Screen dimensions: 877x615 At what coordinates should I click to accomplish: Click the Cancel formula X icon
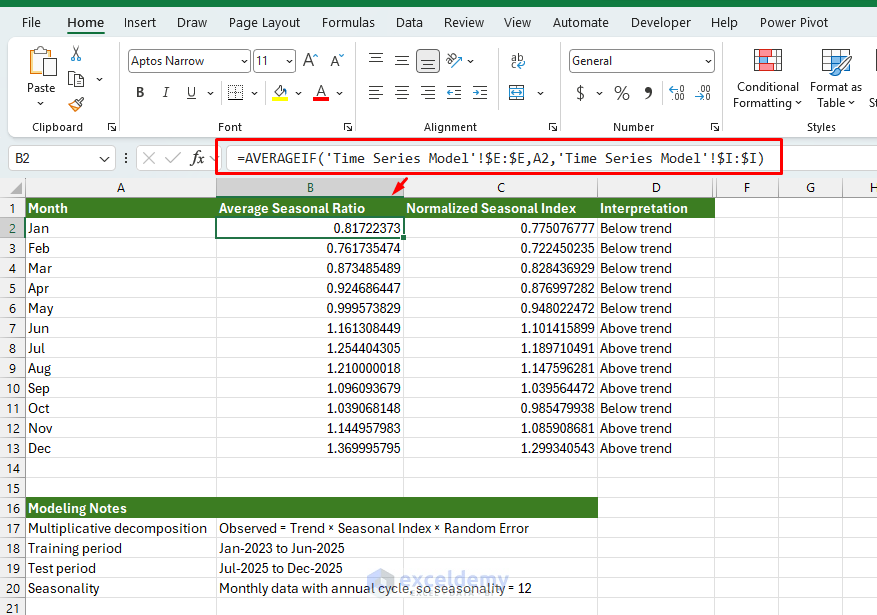point(149,158)
